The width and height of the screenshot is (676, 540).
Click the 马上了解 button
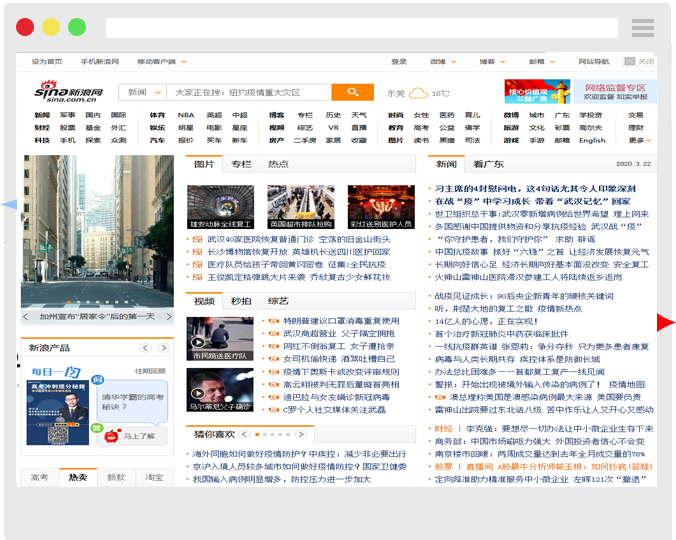138,436
